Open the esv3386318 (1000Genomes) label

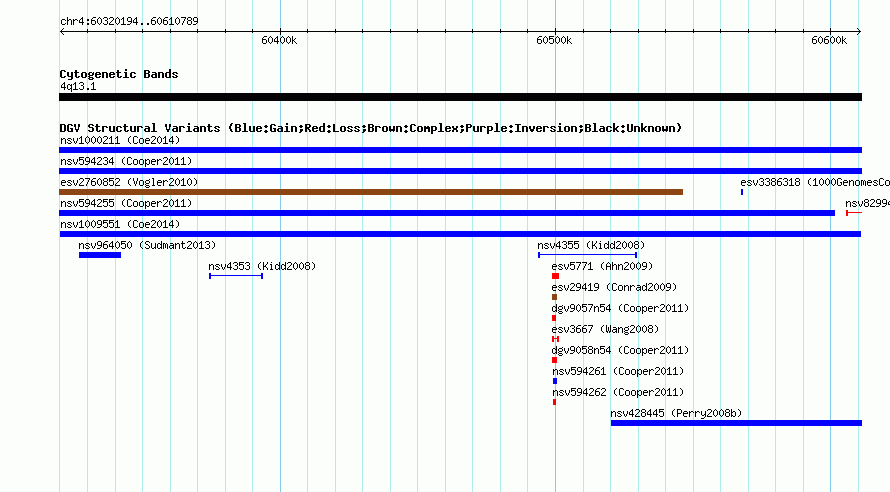815,182
